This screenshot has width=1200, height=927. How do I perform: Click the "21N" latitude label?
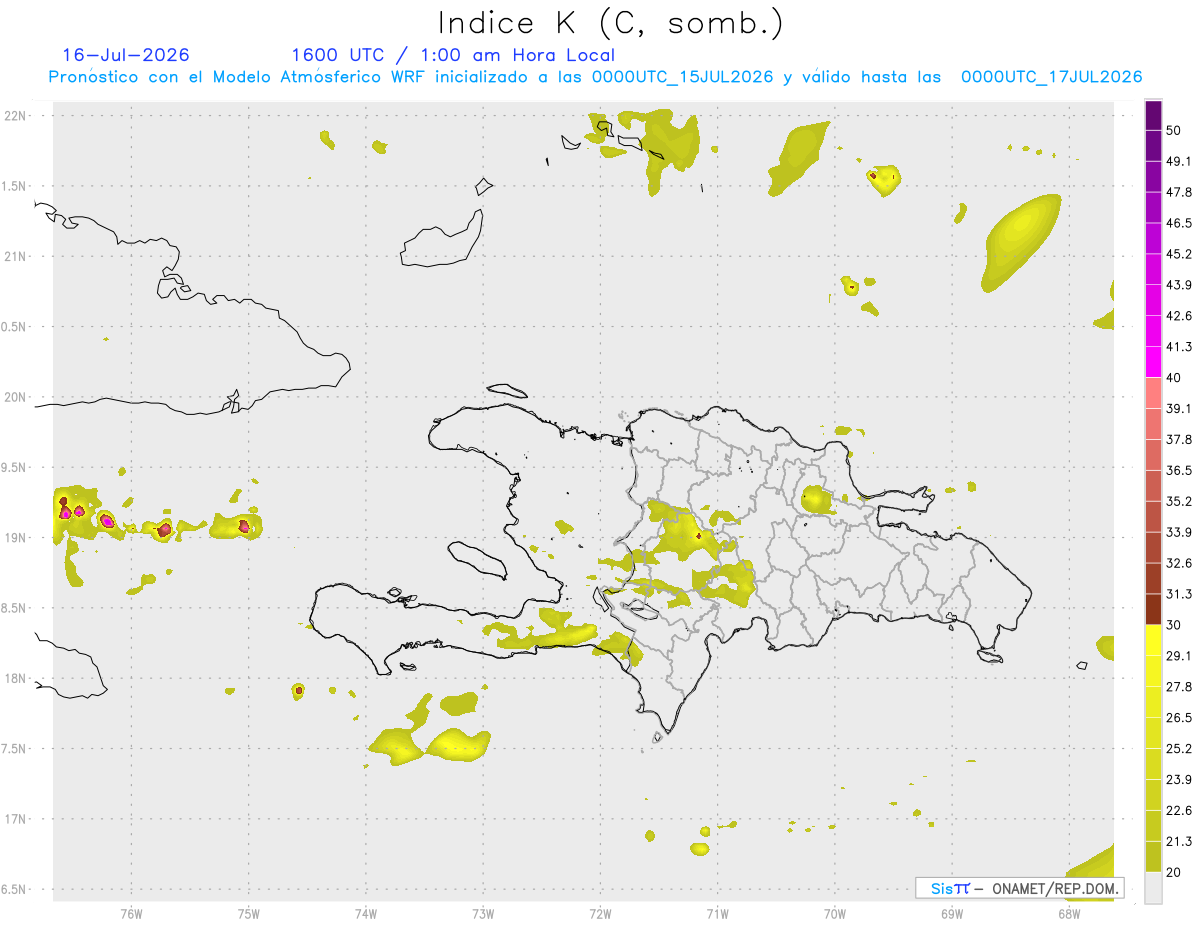tap(17, 256)
